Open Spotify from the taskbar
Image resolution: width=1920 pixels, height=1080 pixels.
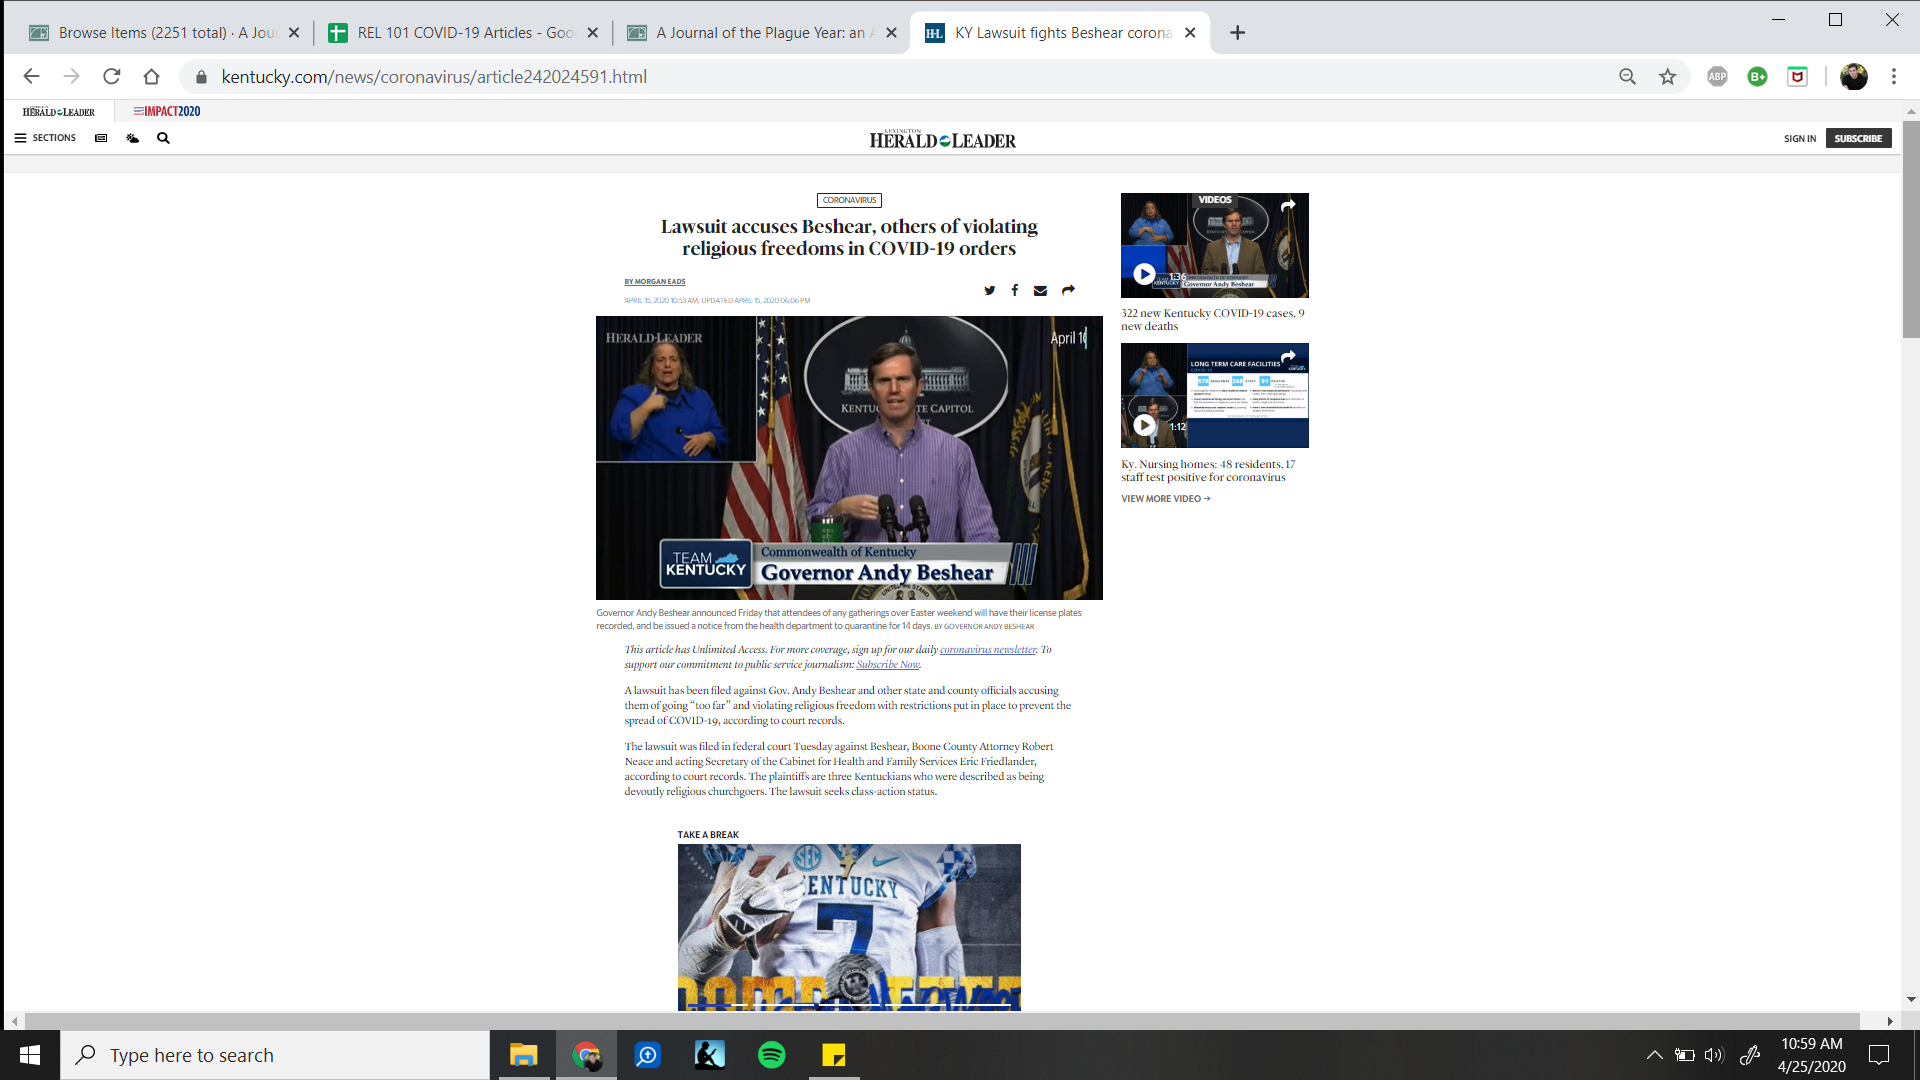(x=771, y=1055)
